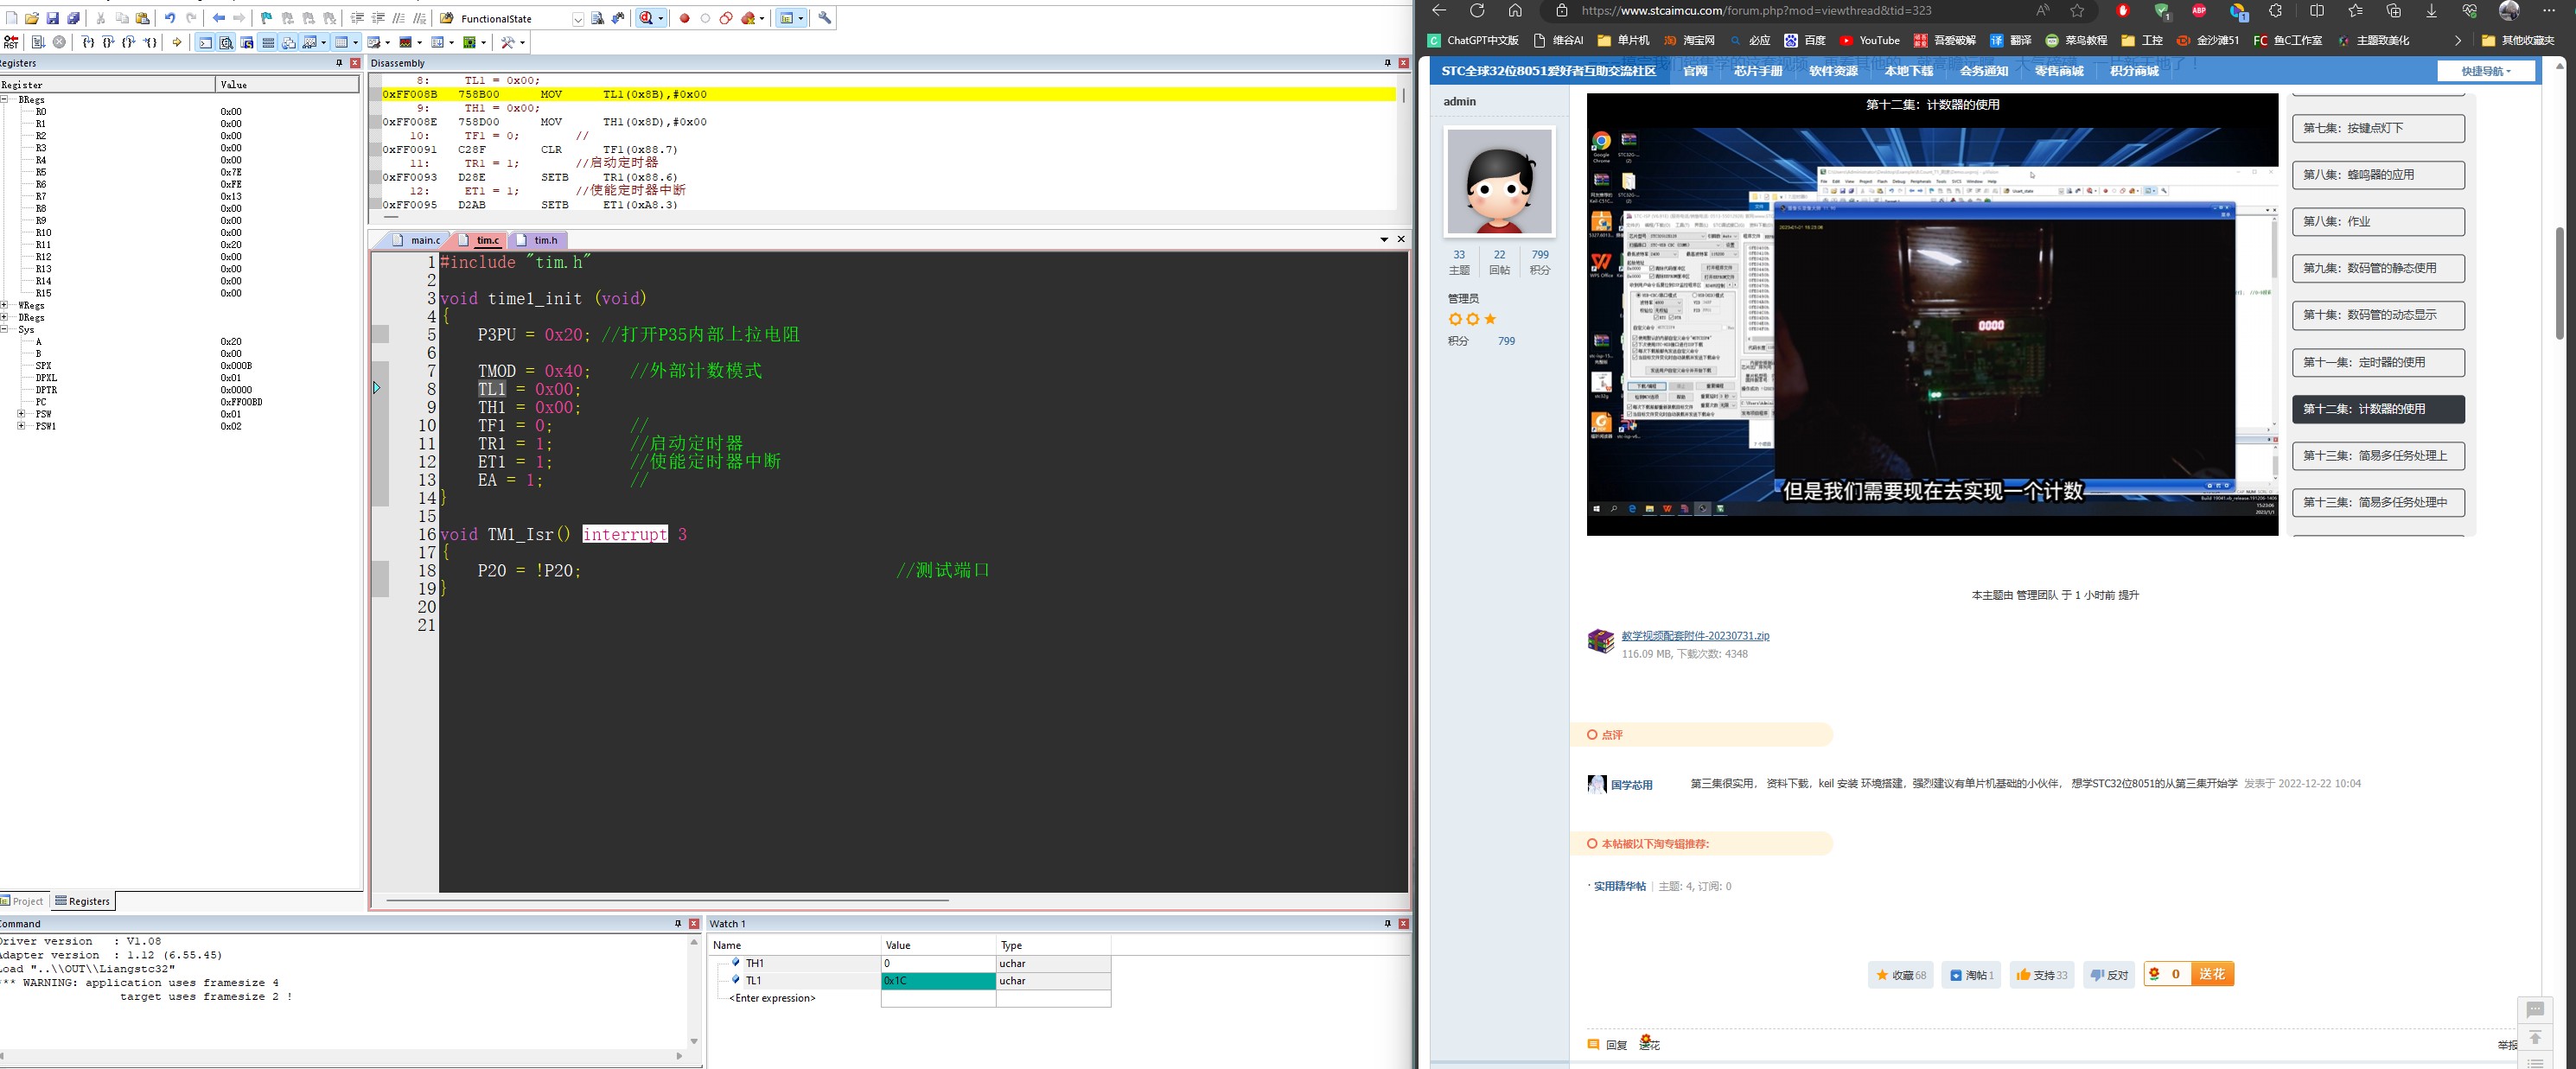The image size is (2576, 1069).
Task: Toggle the Registers Window view button
Action: [x=268, y=42]
